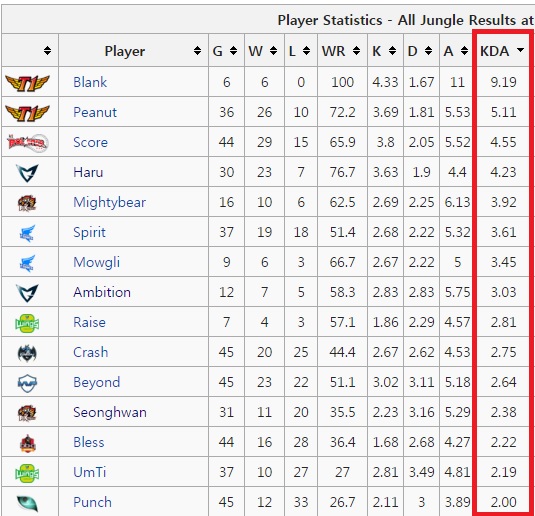The height and width of the screenshot is (516, 535).
Task: Click Spirit's win rate 51.4
Action: click(x=342, y=232)
